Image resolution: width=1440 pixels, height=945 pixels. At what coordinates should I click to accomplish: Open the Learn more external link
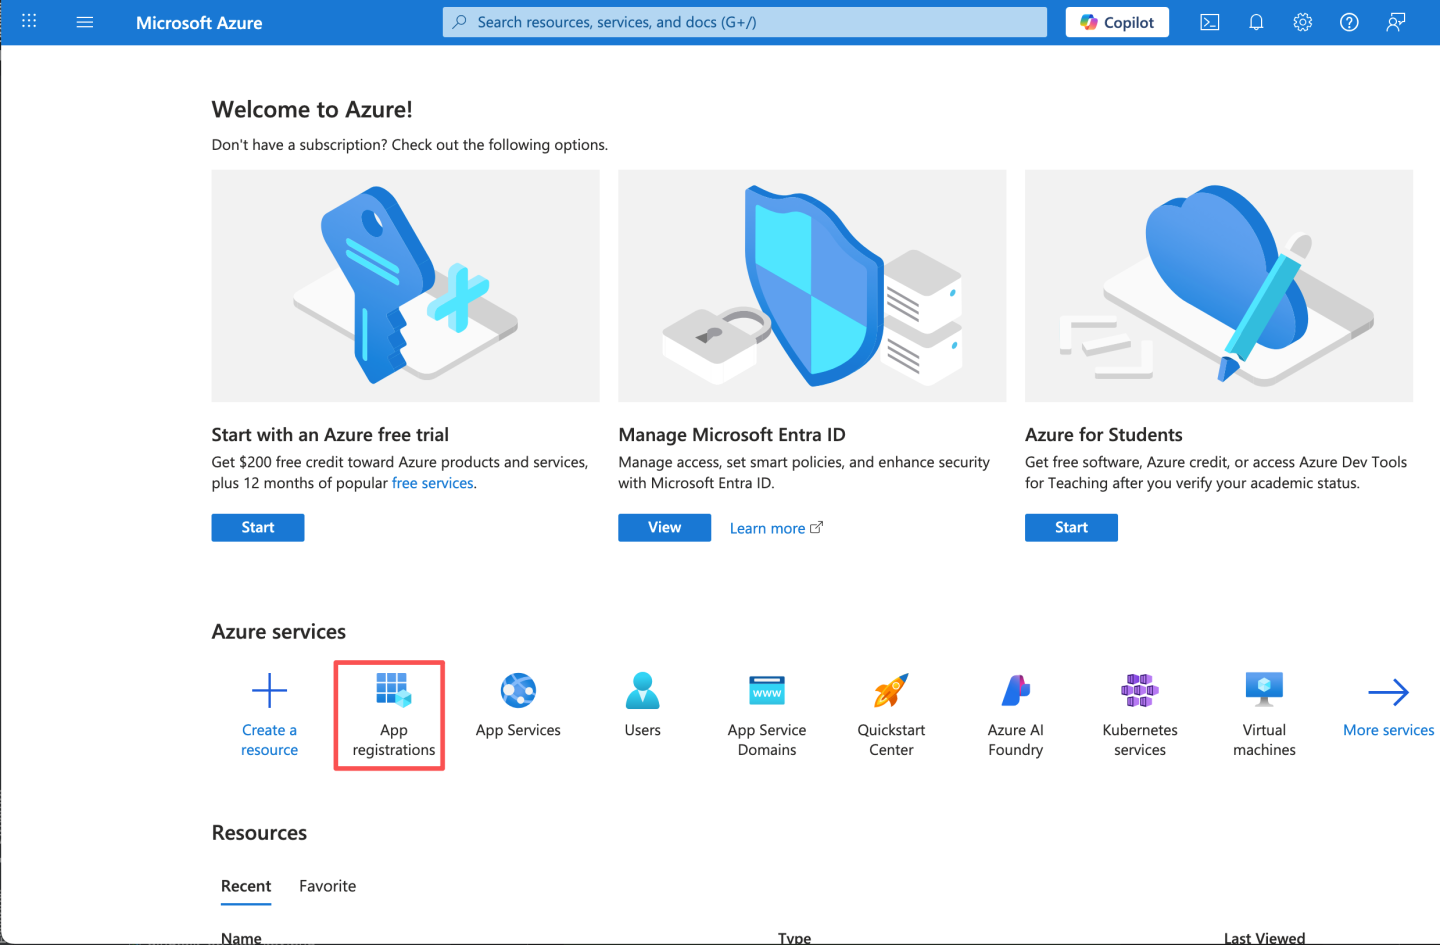776,528
